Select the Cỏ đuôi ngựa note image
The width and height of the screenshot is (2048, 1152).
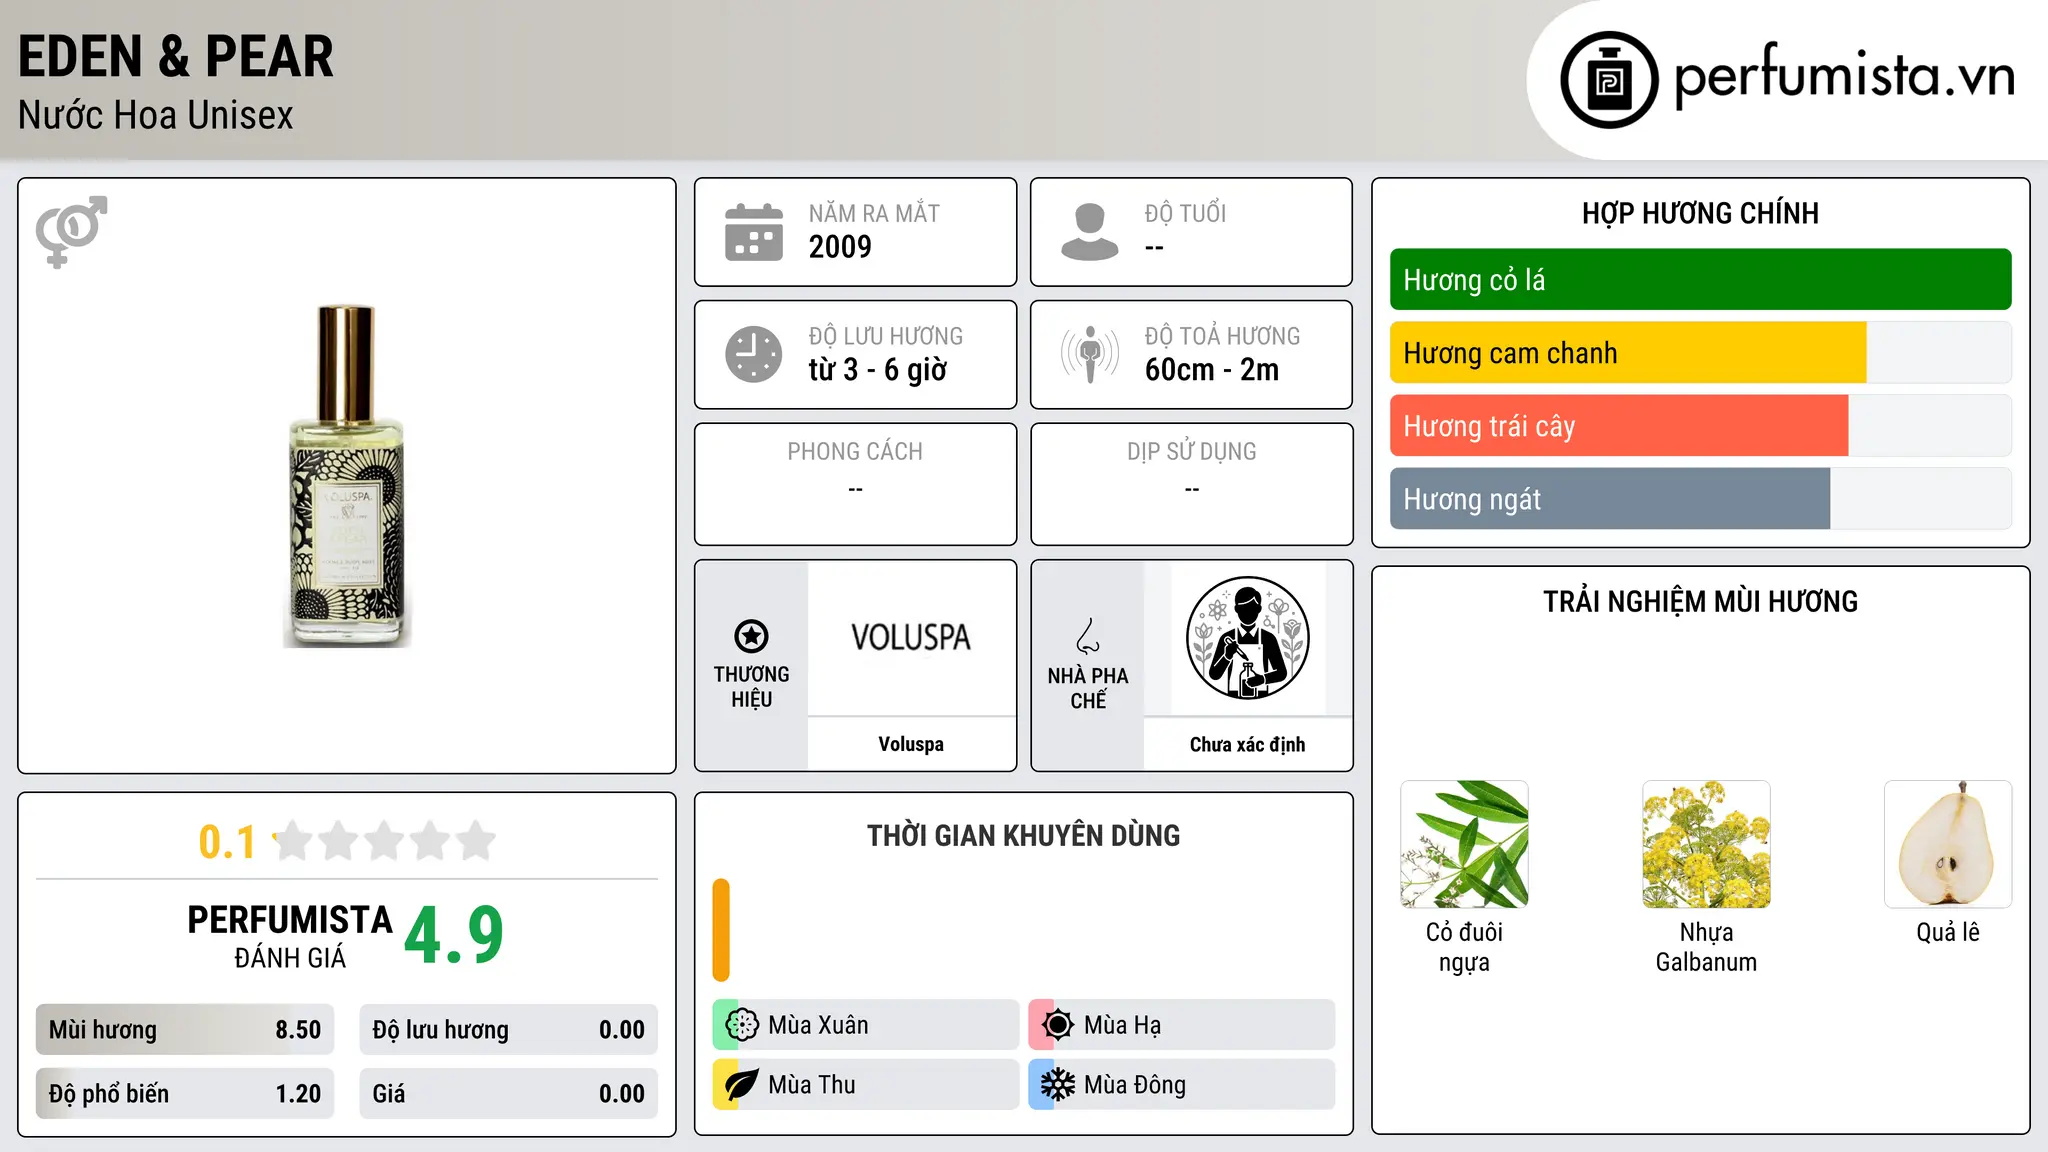click(x=1464, y=844)
